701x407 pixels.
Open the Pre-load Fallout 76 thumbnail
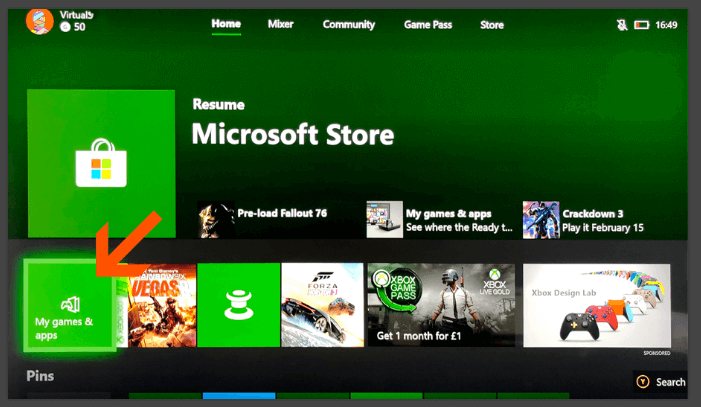pos(216,219)
